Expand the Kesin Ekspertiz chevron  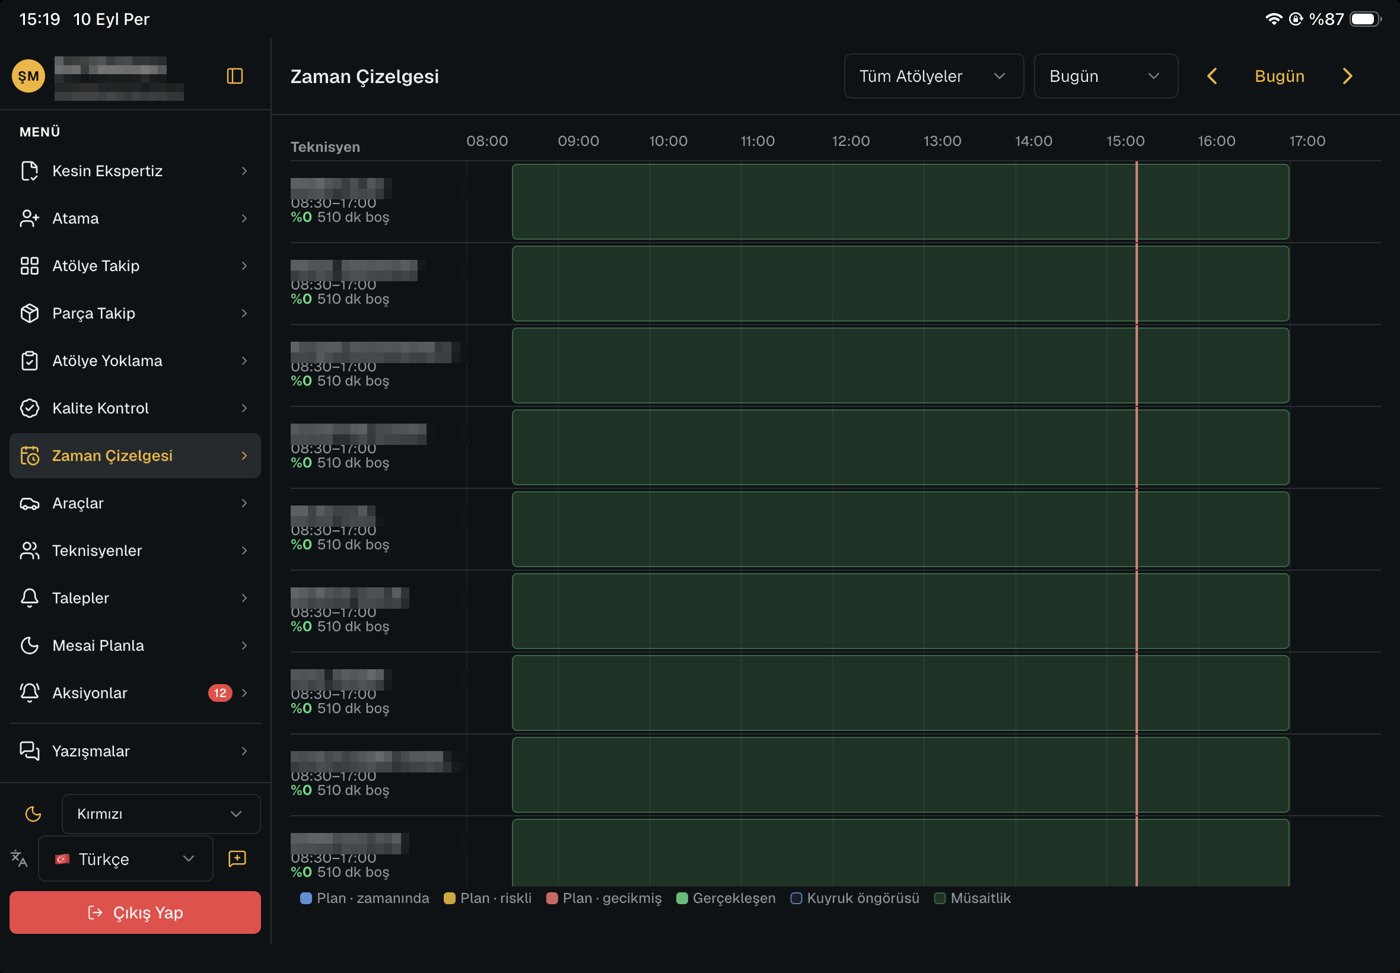(244, 171)
